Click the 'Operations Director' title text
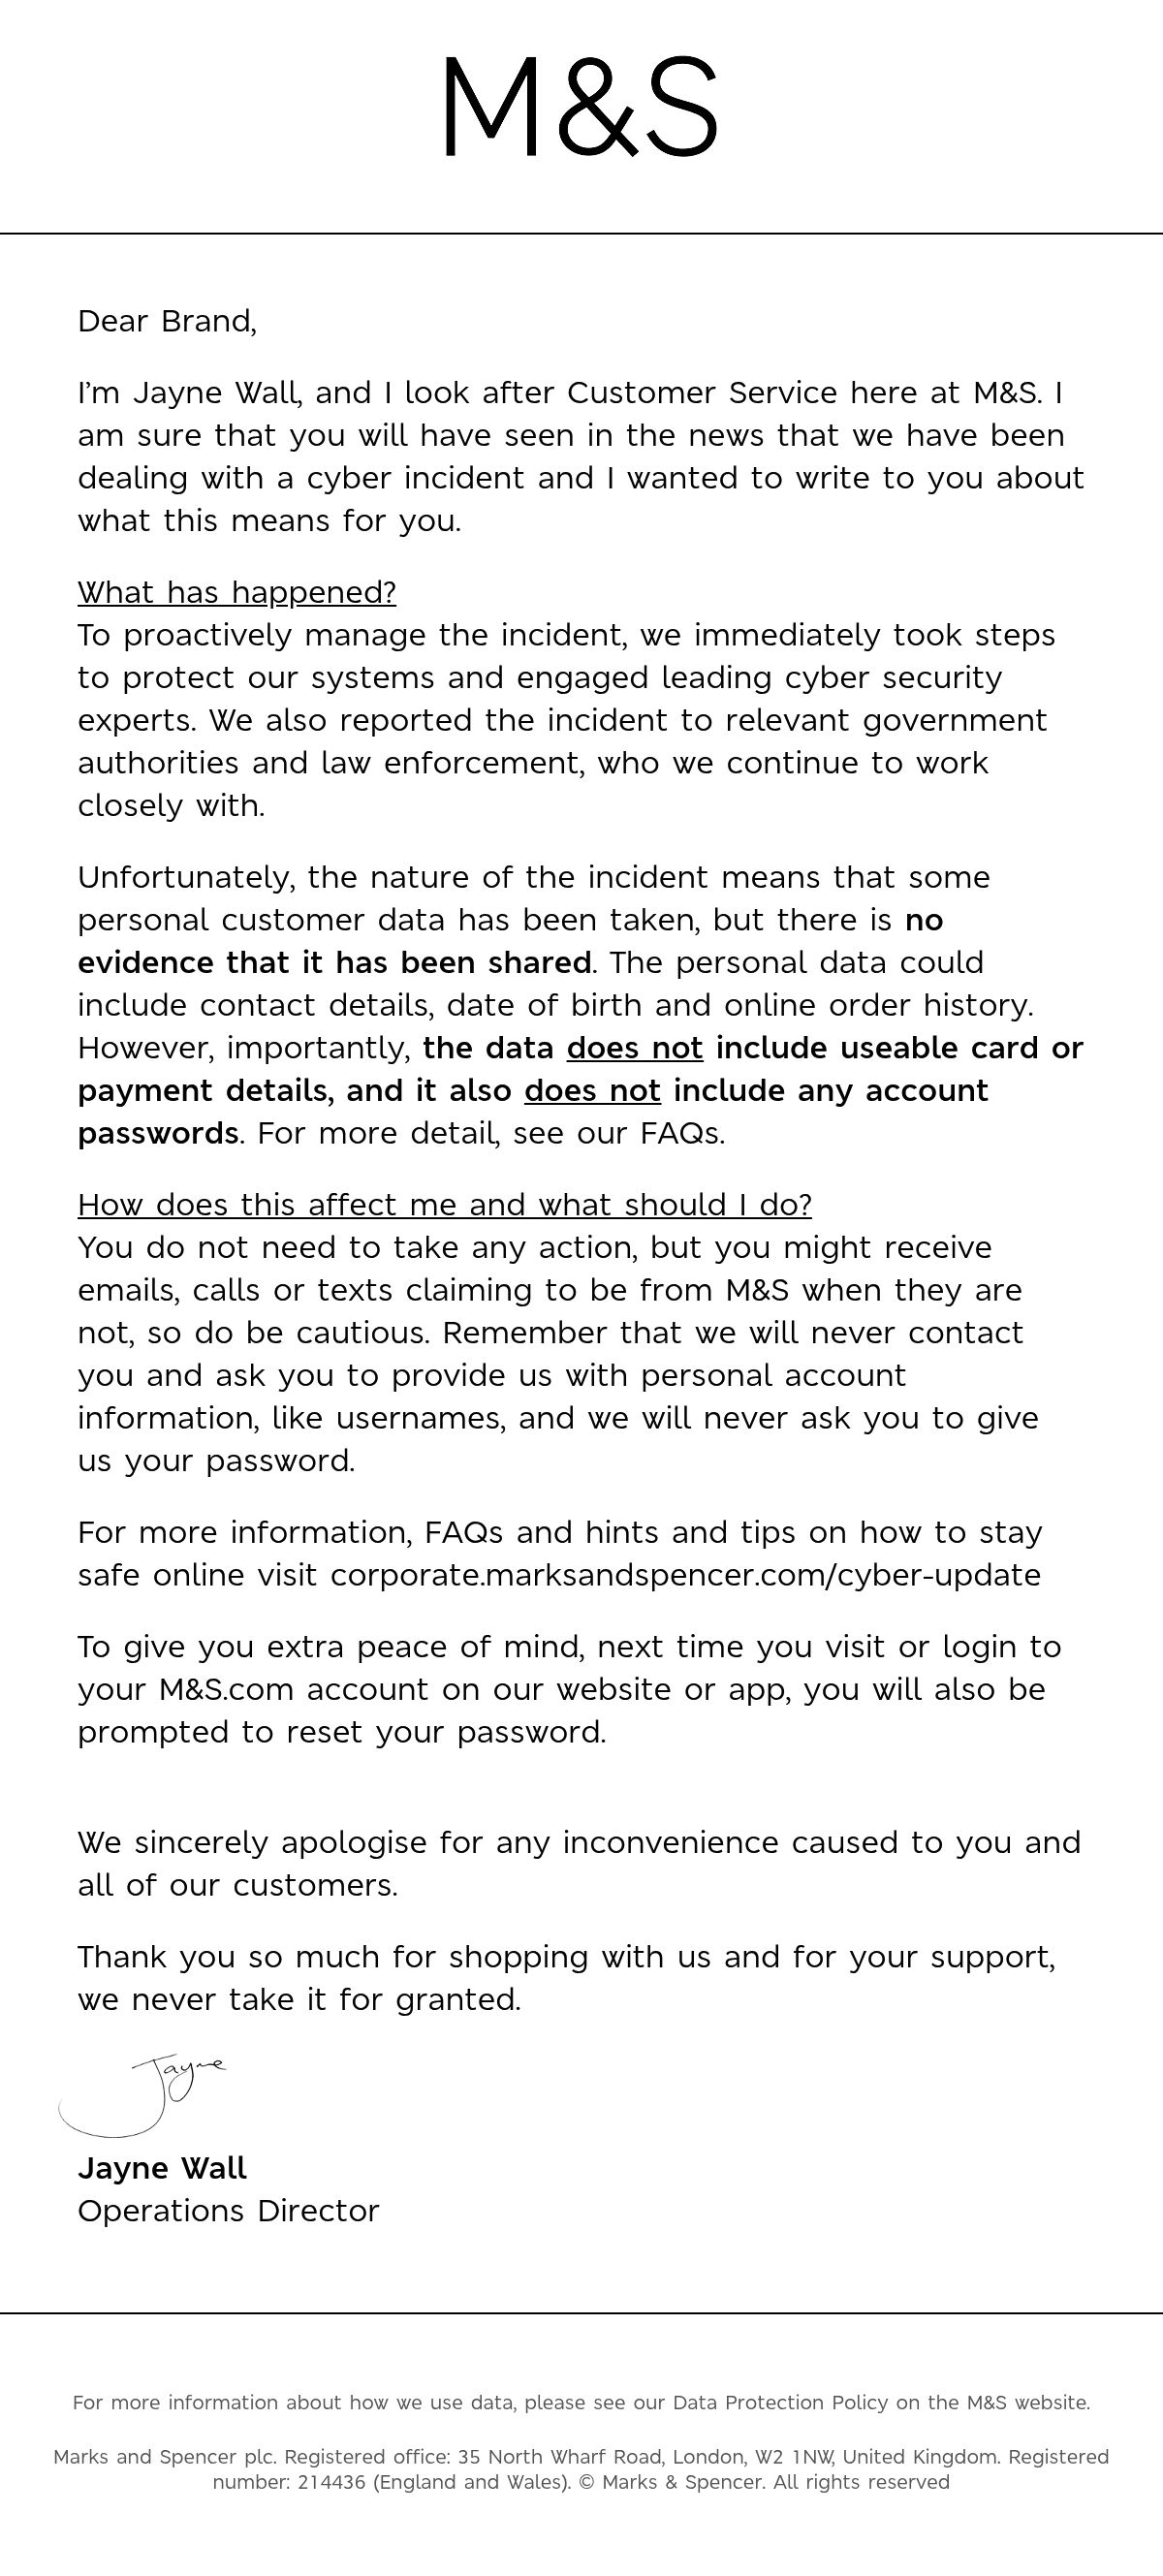Viewport: 1163px width, 2576px height. point(229,2211)
